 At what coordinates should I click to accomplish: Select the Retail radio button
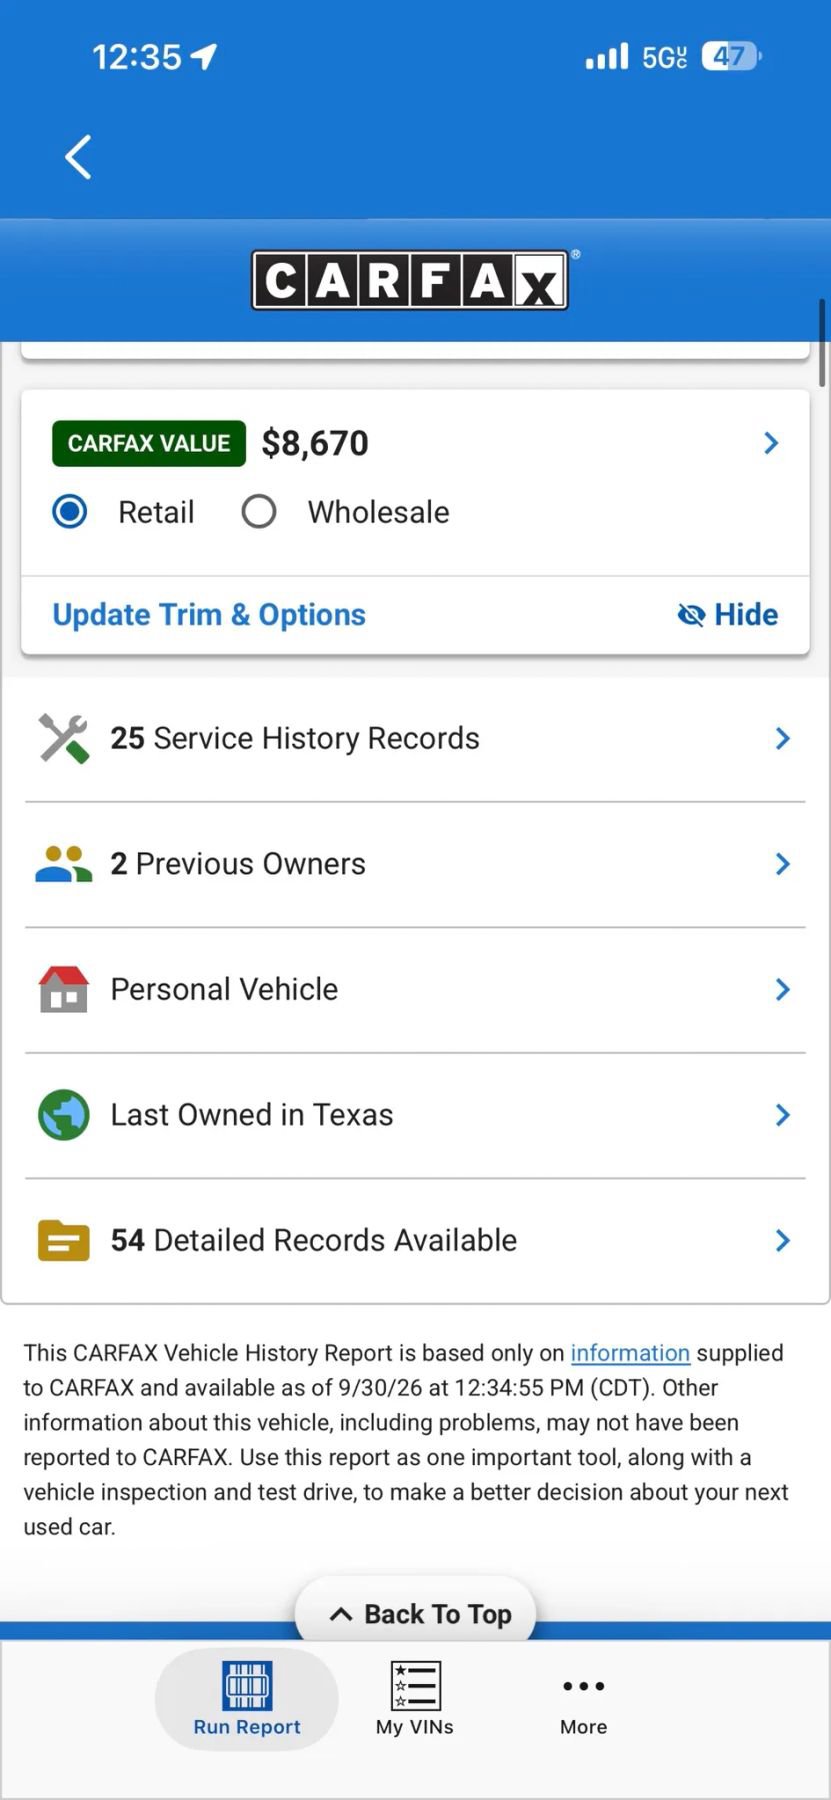pyautogui.click(x=70, y=512)
